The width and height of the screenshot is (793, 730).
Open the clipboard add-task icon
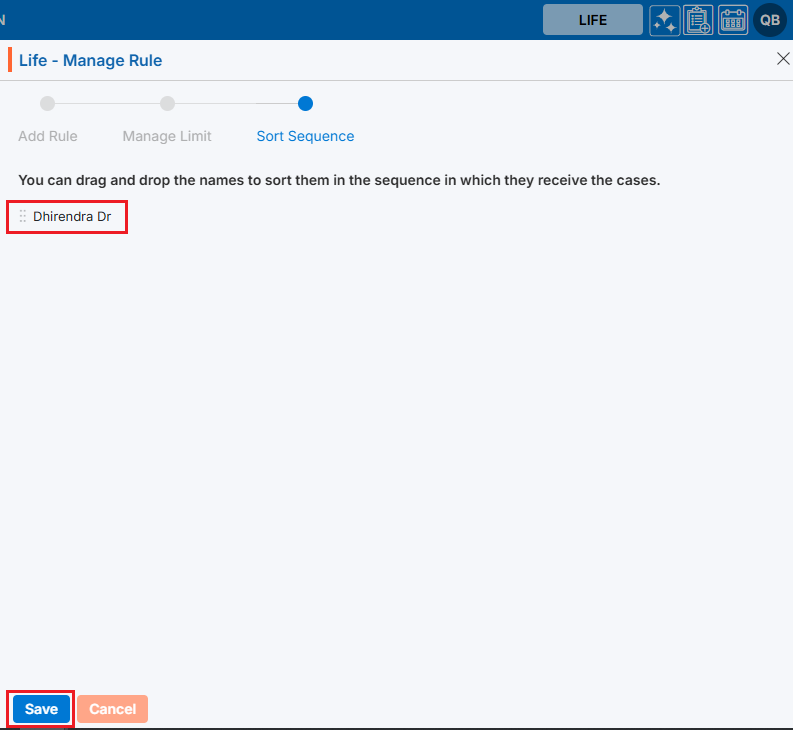698,20
